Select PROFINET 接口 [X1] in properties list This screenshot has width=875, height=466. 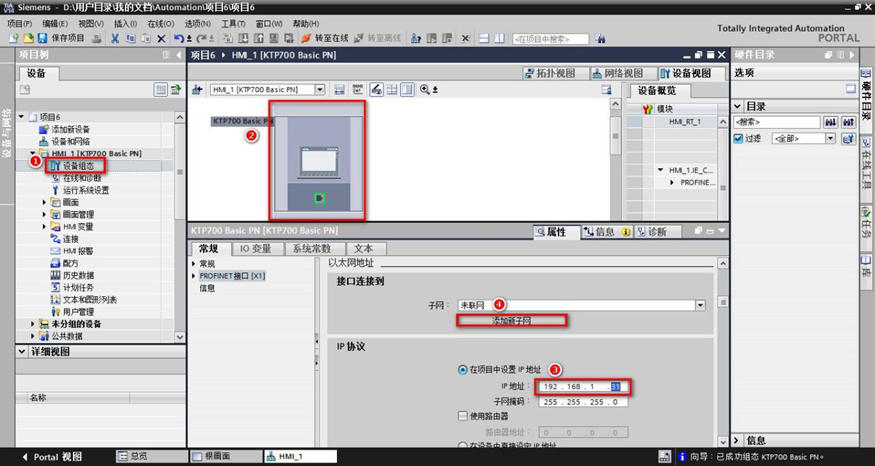coord(233,276)
